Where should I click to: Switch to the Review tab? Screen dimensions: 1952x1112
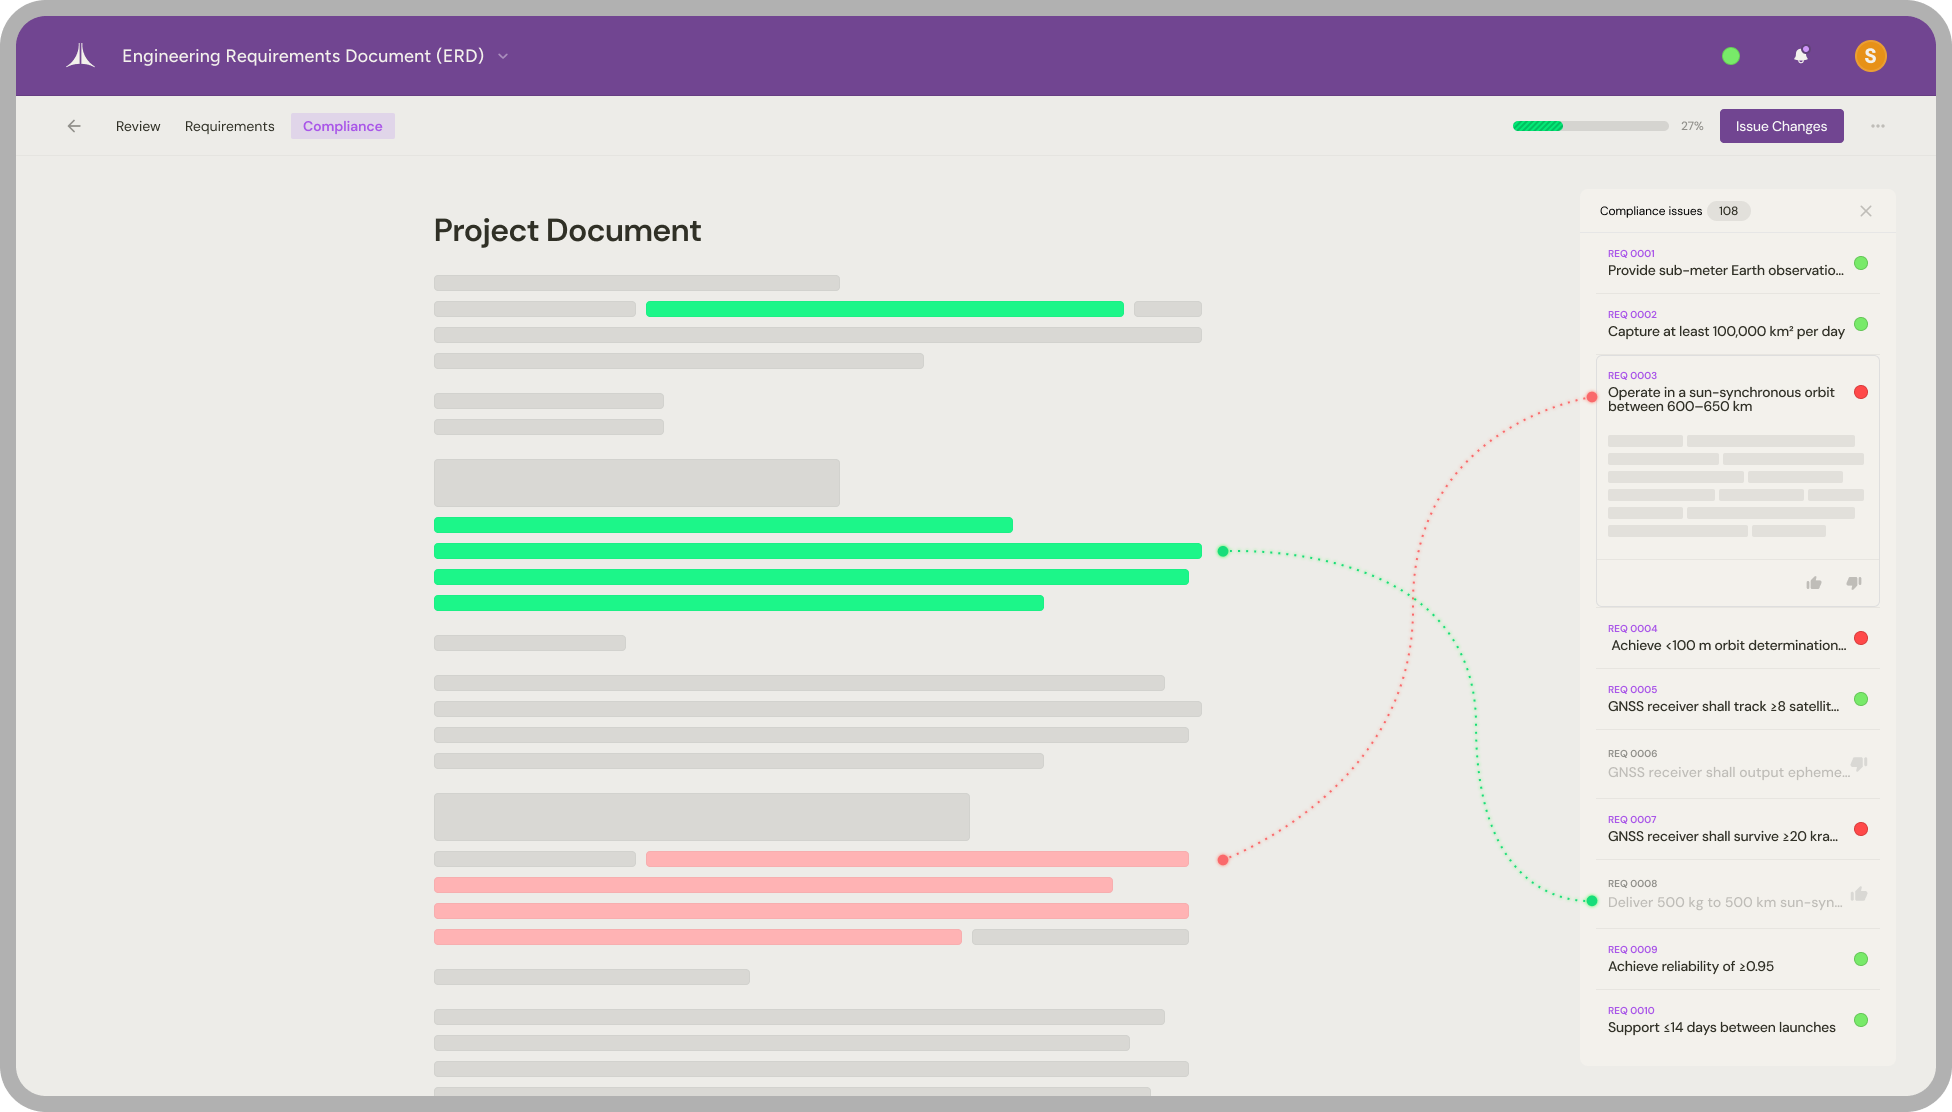coord(138,126)
